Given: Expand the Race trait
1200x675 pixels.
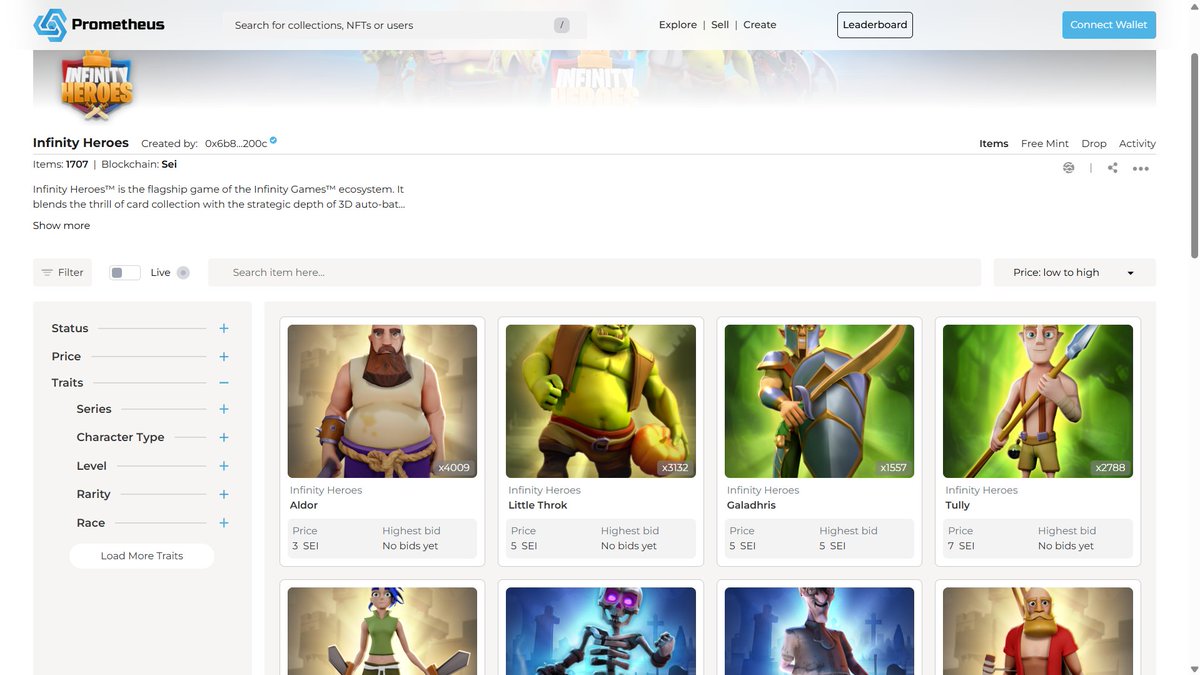Looking at the screenshot, I should [224, 523].
